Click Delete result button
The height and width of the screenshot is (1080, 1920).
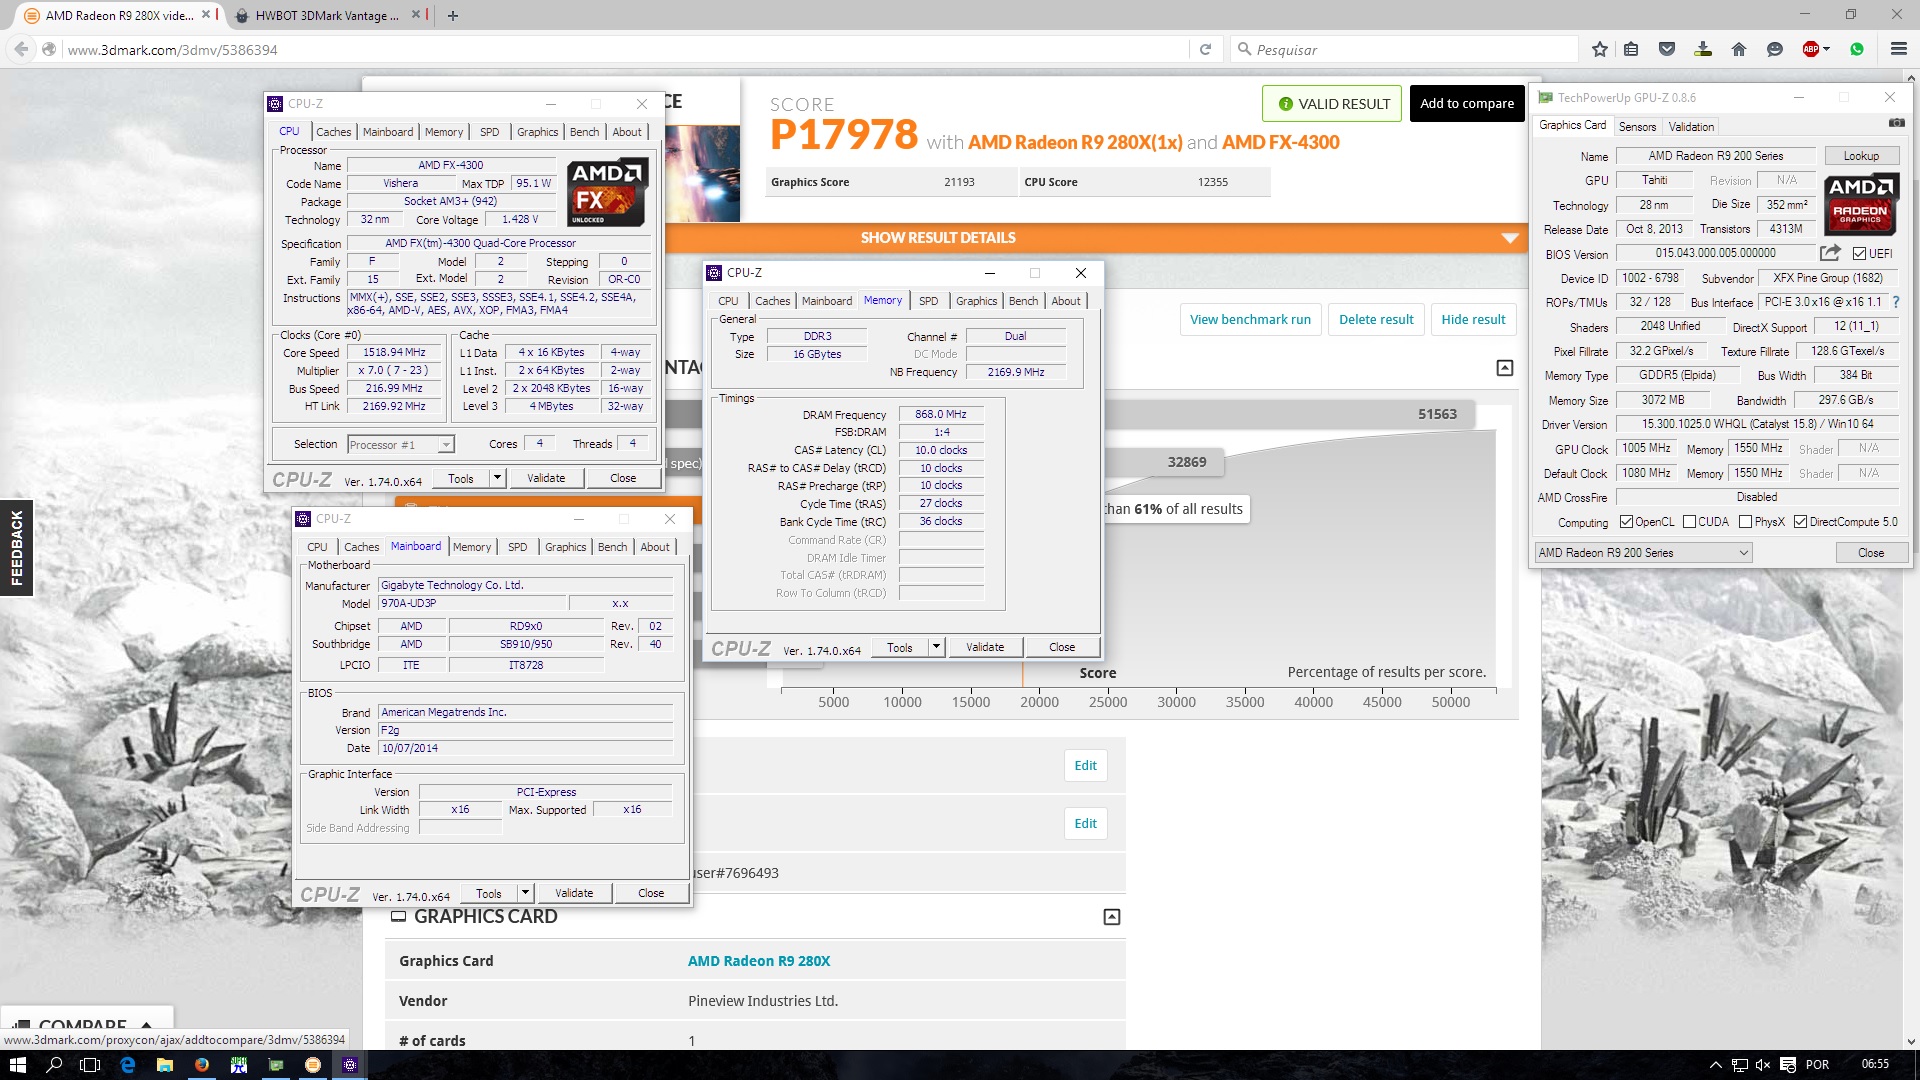pos(1376,319)
